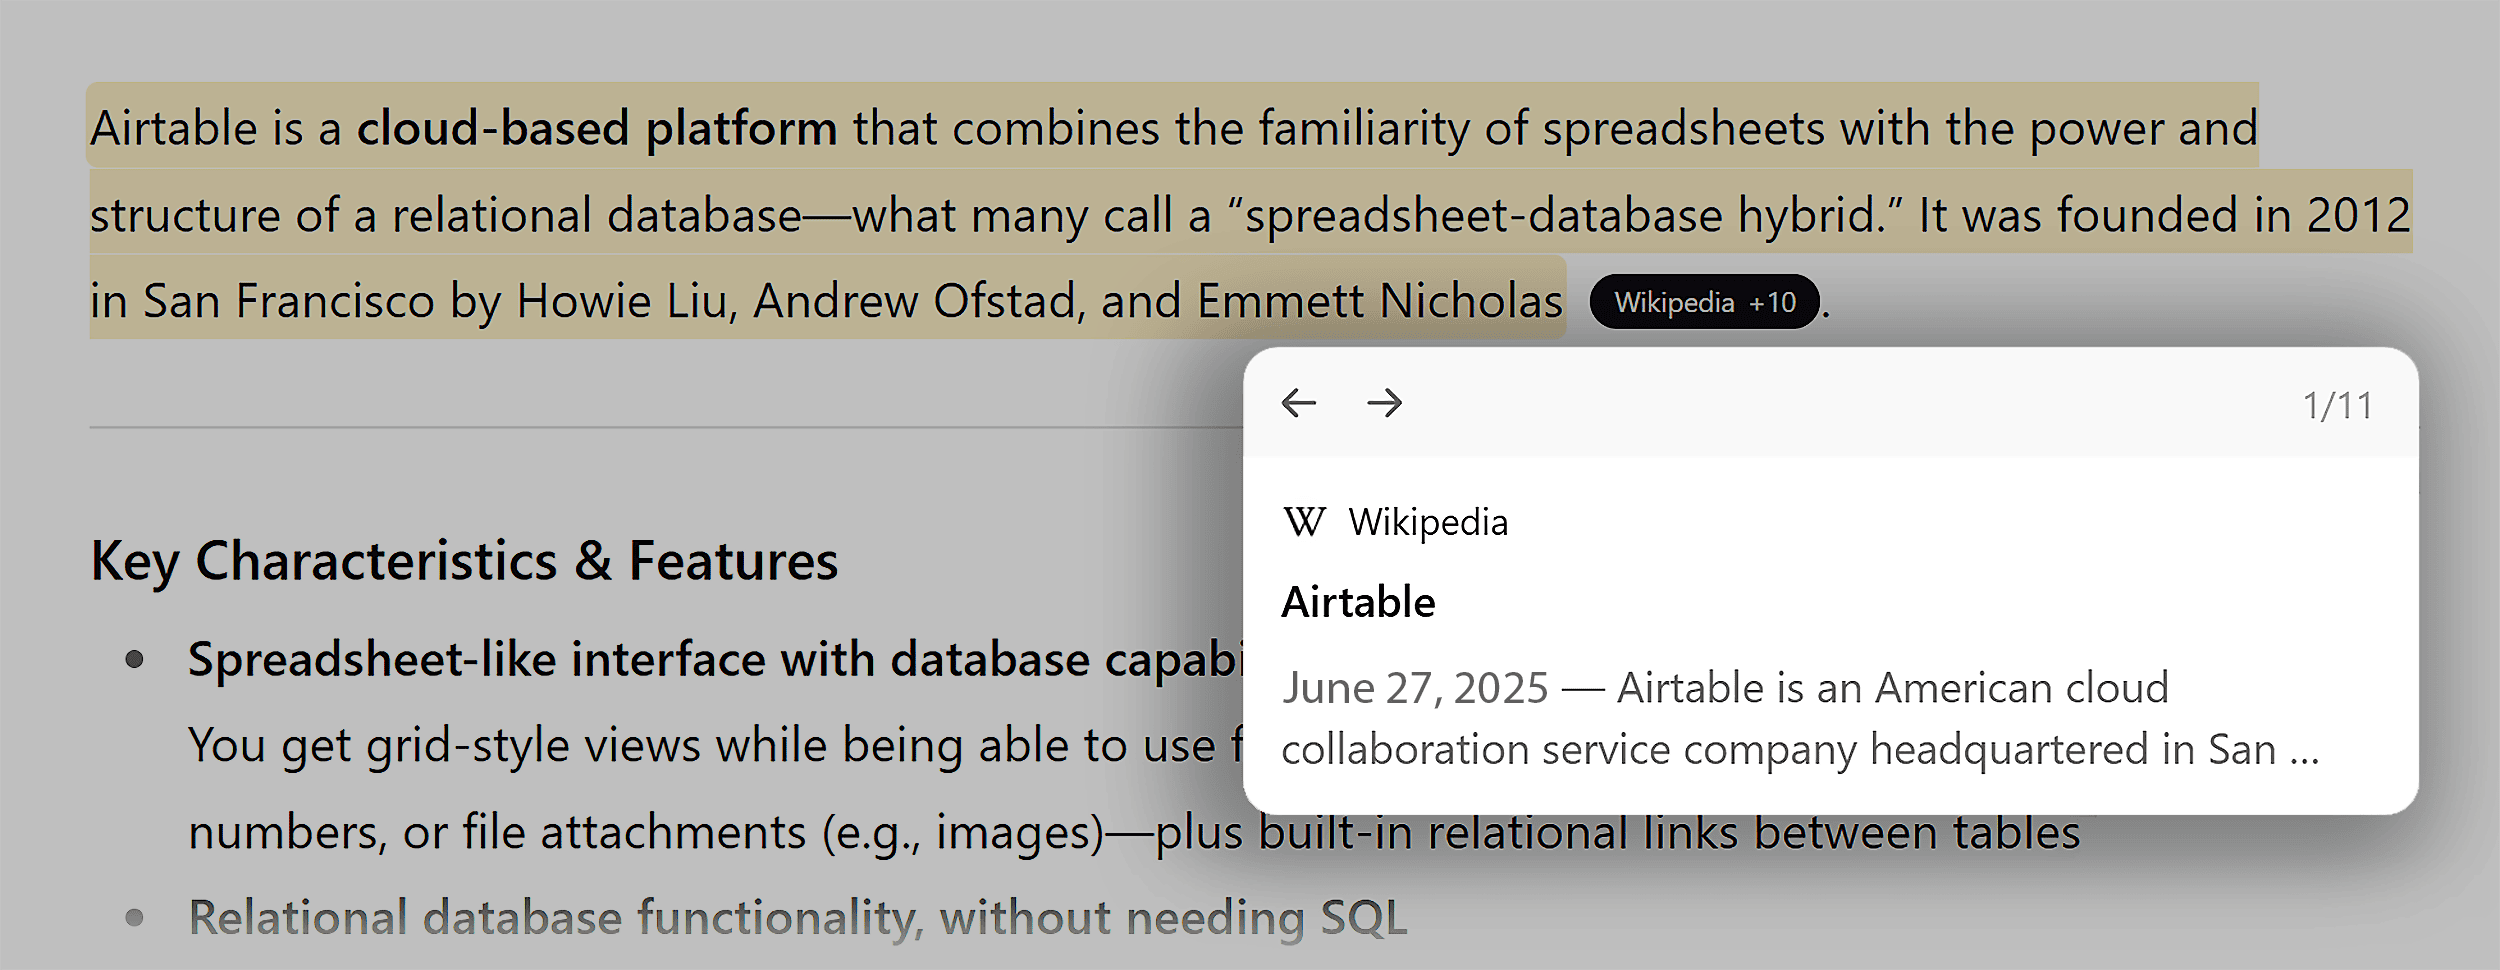Viewport: 2500px width, 970px height.
Task: Select the bold cloud-based platform text
Action: 597,129
